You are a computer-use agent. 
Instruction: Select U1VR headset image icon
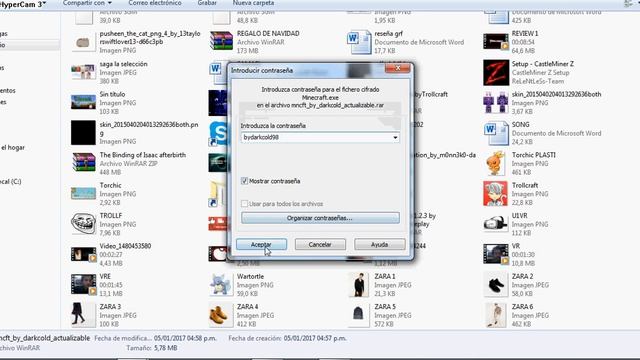click(496, 224)
